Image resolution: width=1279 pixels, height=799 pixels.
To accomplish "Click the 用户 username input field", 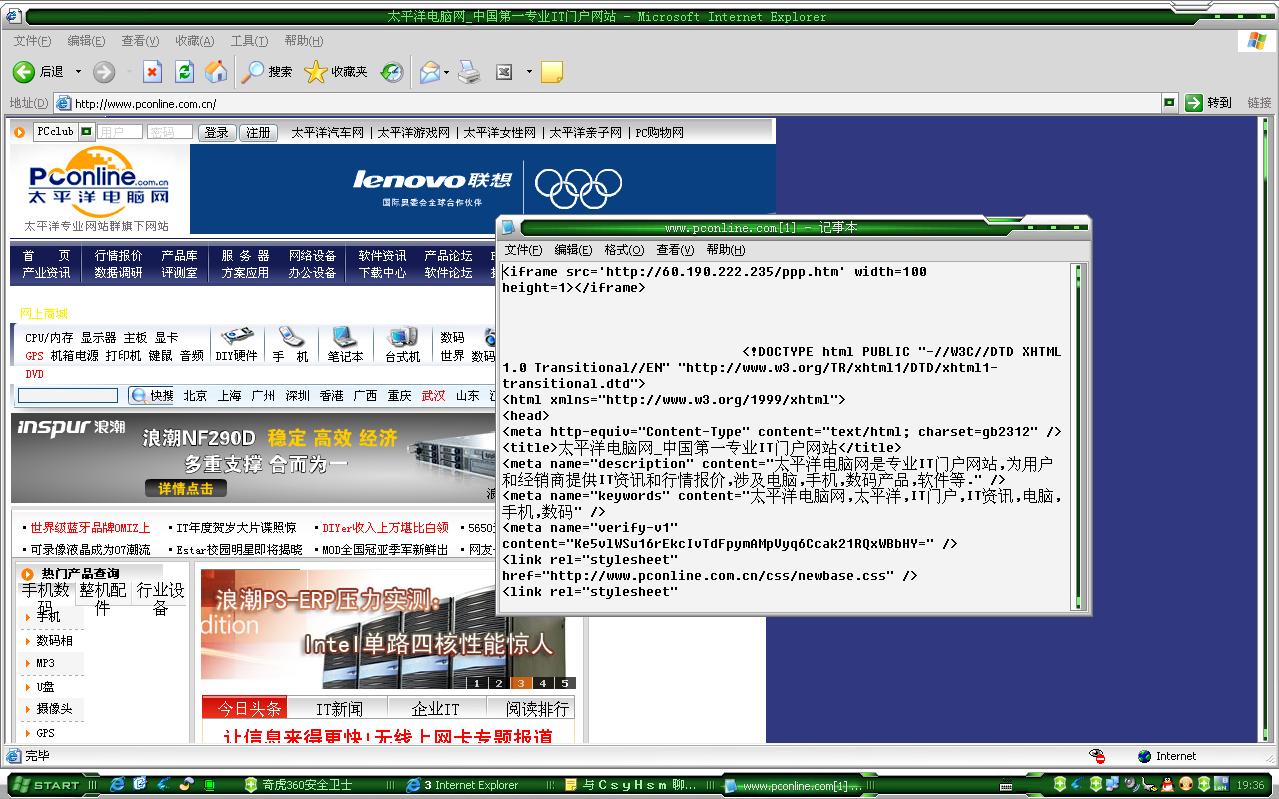I will tap(120, 132).
